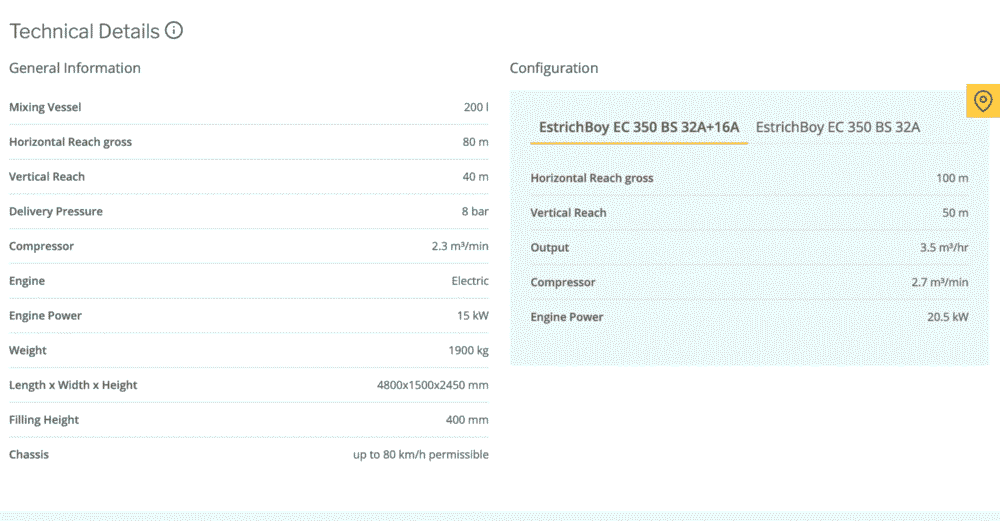Click the Weight label
Screen dimensions: 1000x521
coord(27,351)
